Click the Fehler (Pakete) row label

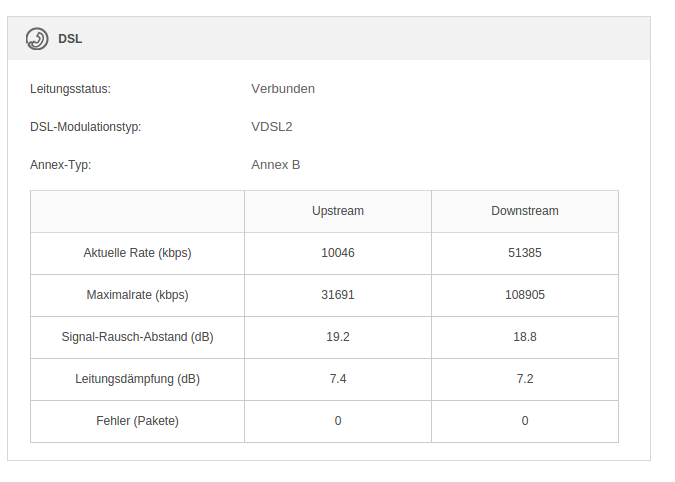(137, 421)
